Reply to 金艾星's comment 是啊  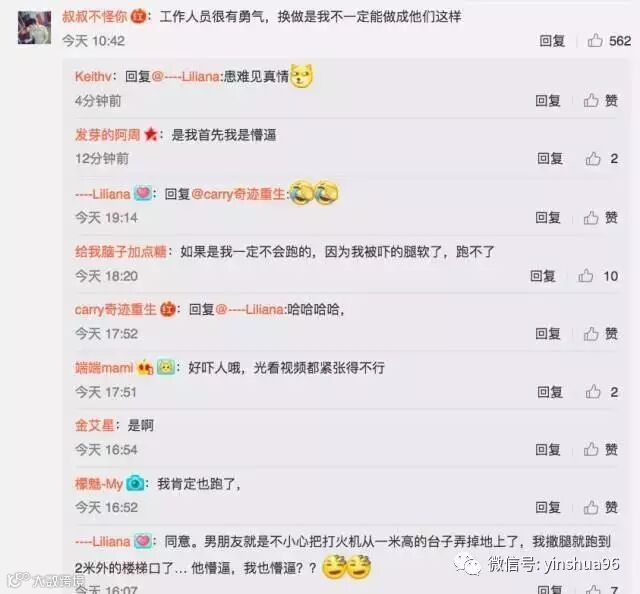(548, 449)
